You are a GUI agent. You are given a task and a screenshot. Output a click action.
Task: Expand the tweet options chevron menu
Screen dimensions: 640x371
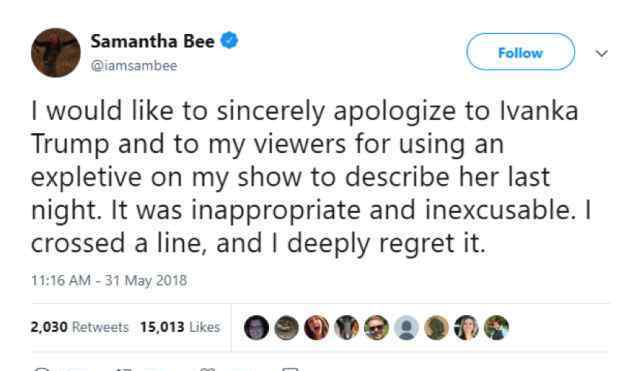602,53
